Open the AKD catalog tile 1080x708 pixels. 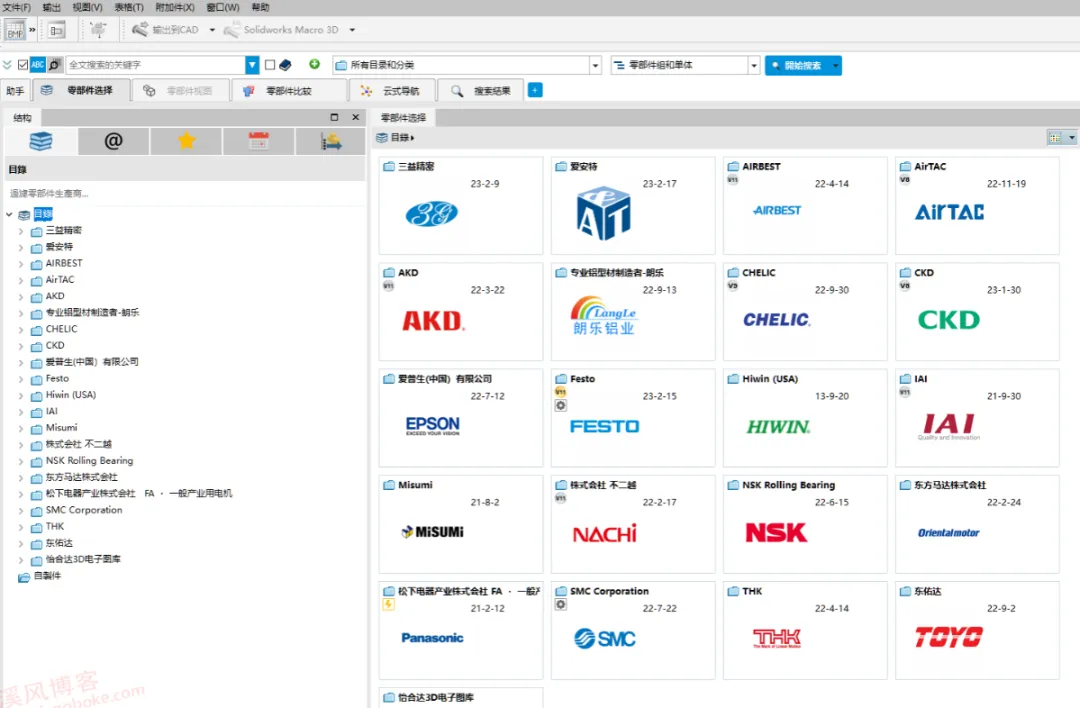tap(461, 312)
